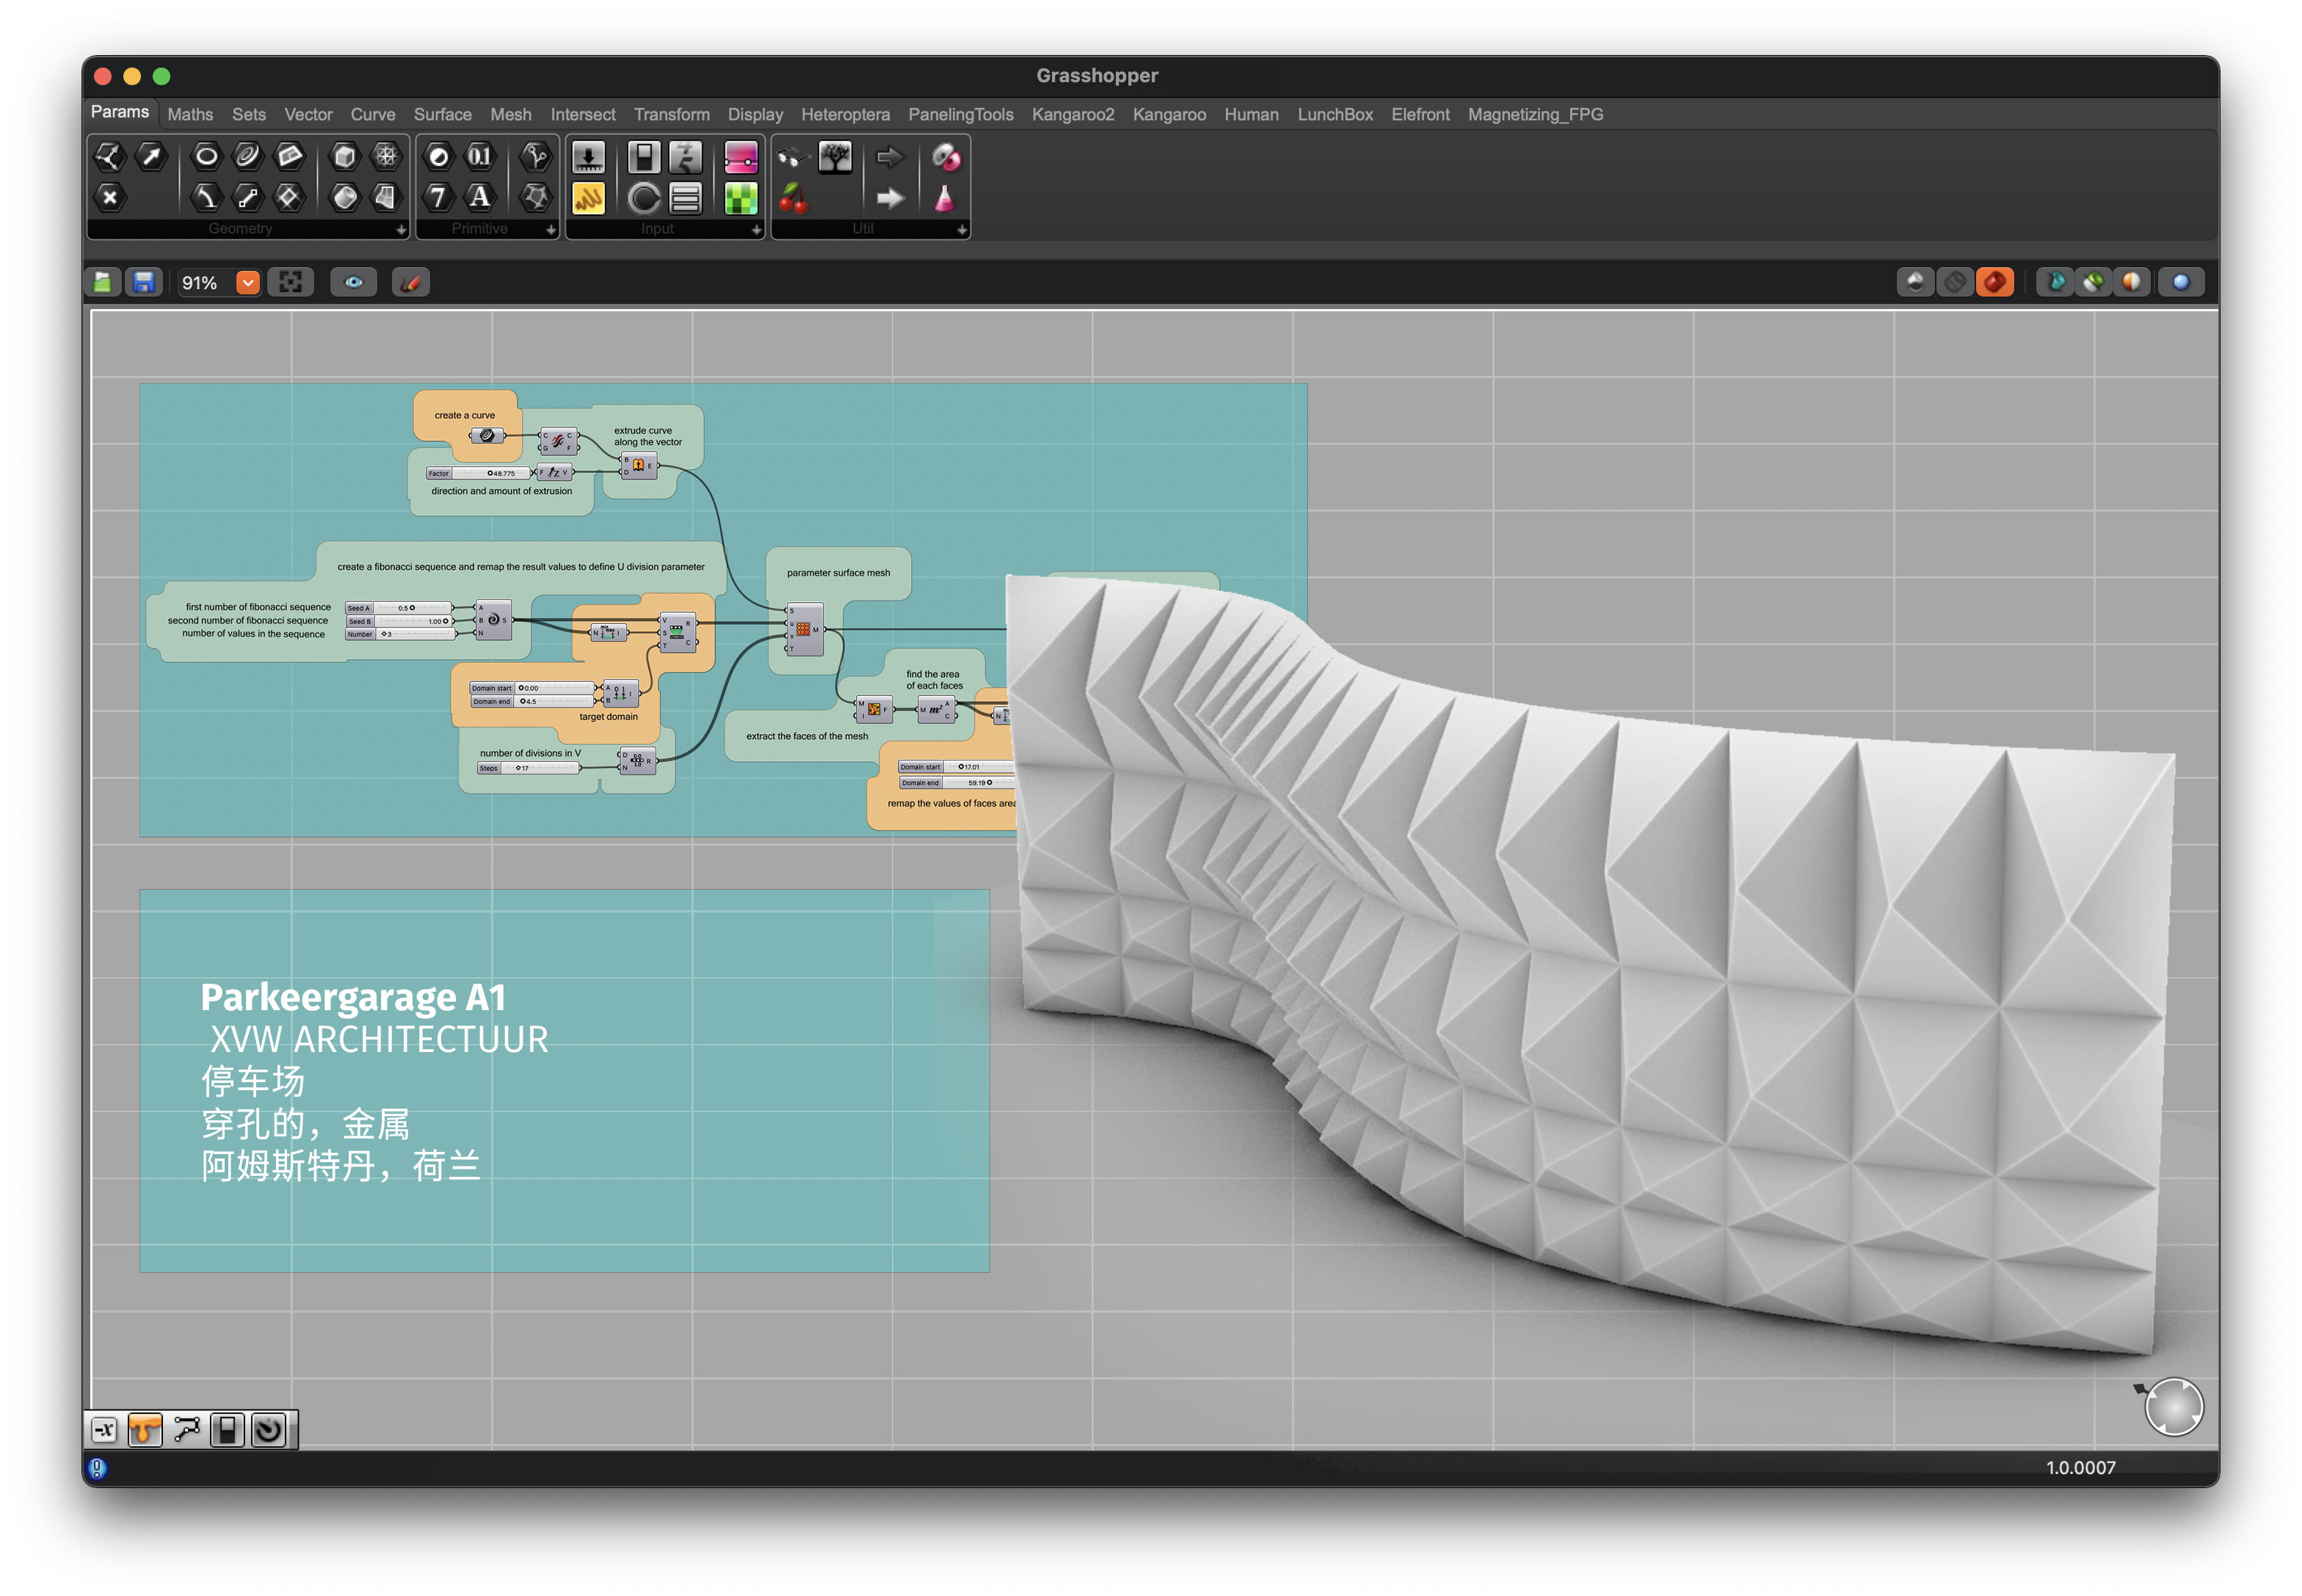Toggle the eye preview display button
Image resolution: width=2302 pixels, height=1596 pixels.
point(354,283)
